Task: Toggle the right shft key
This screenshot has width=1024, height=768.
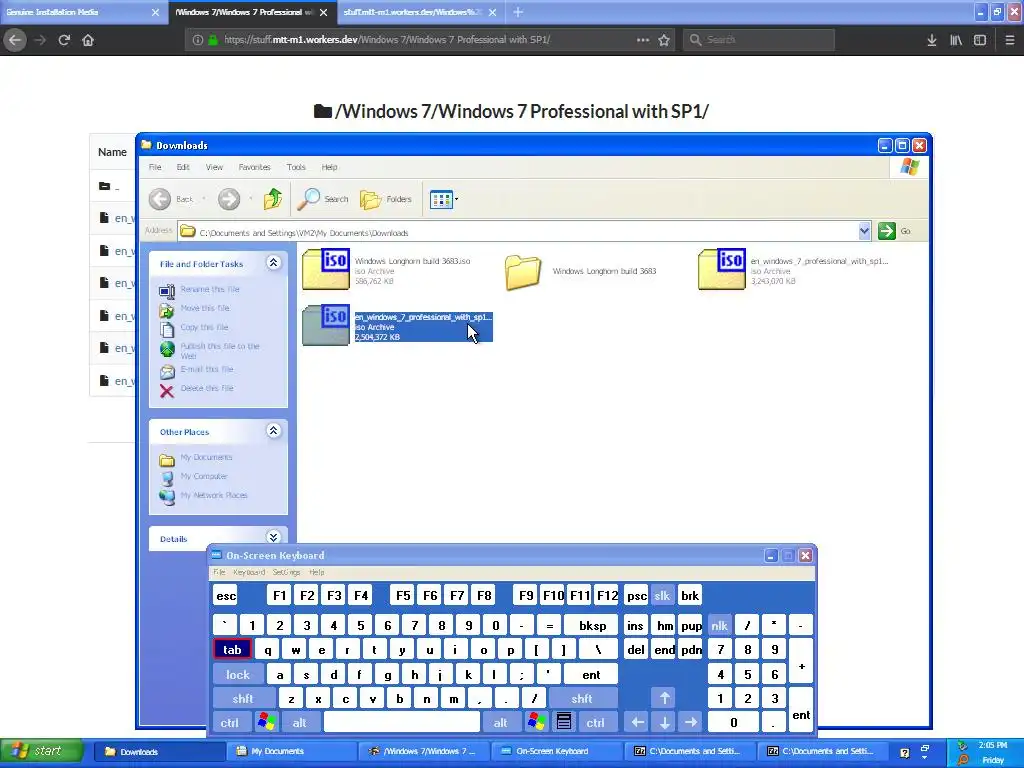Action: [582, 699]
